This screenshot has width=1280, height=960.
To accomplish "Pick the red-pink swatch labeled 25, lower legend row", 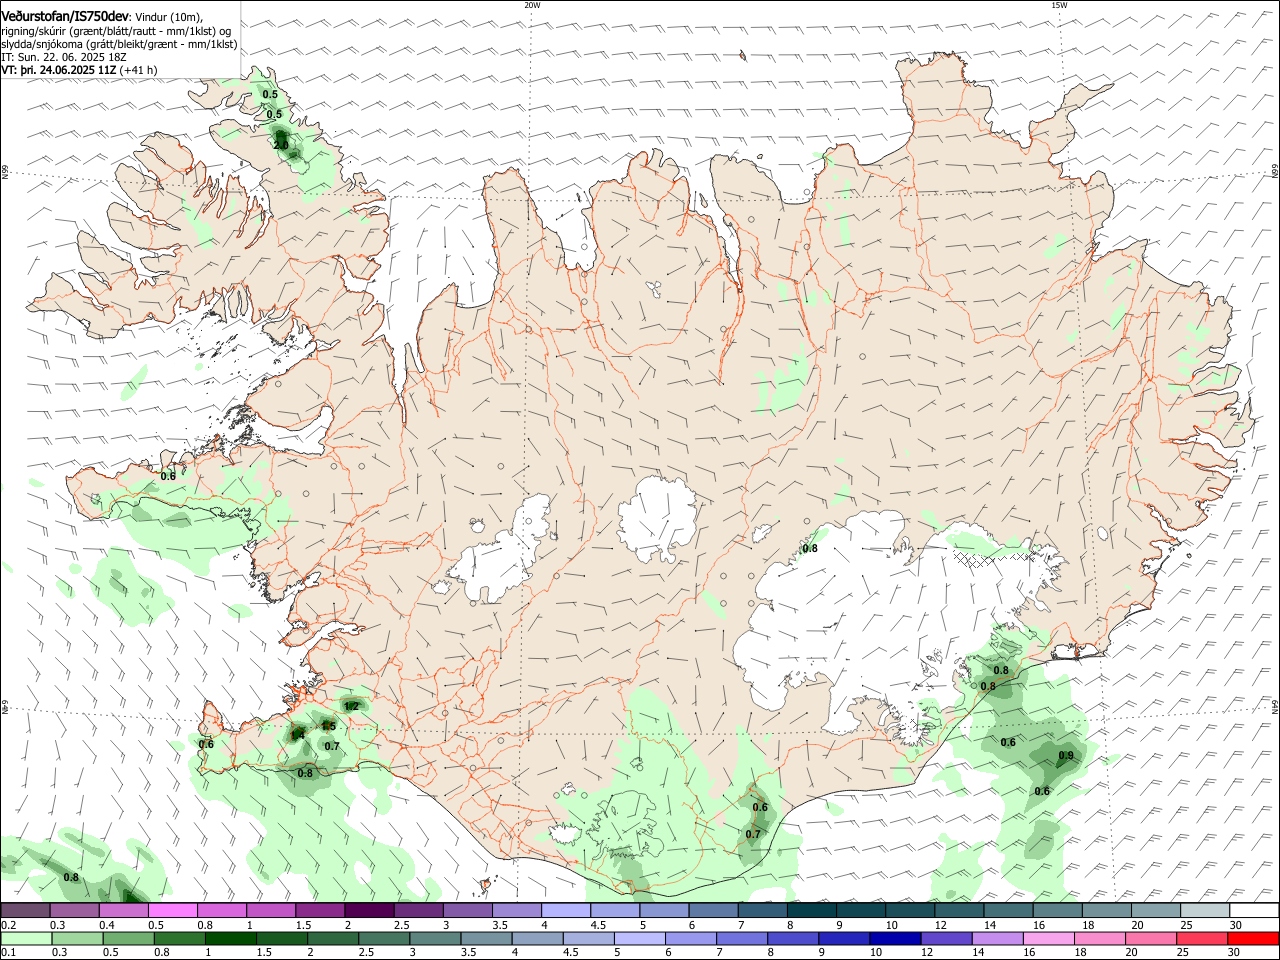I will click(x=1202, y=939).
